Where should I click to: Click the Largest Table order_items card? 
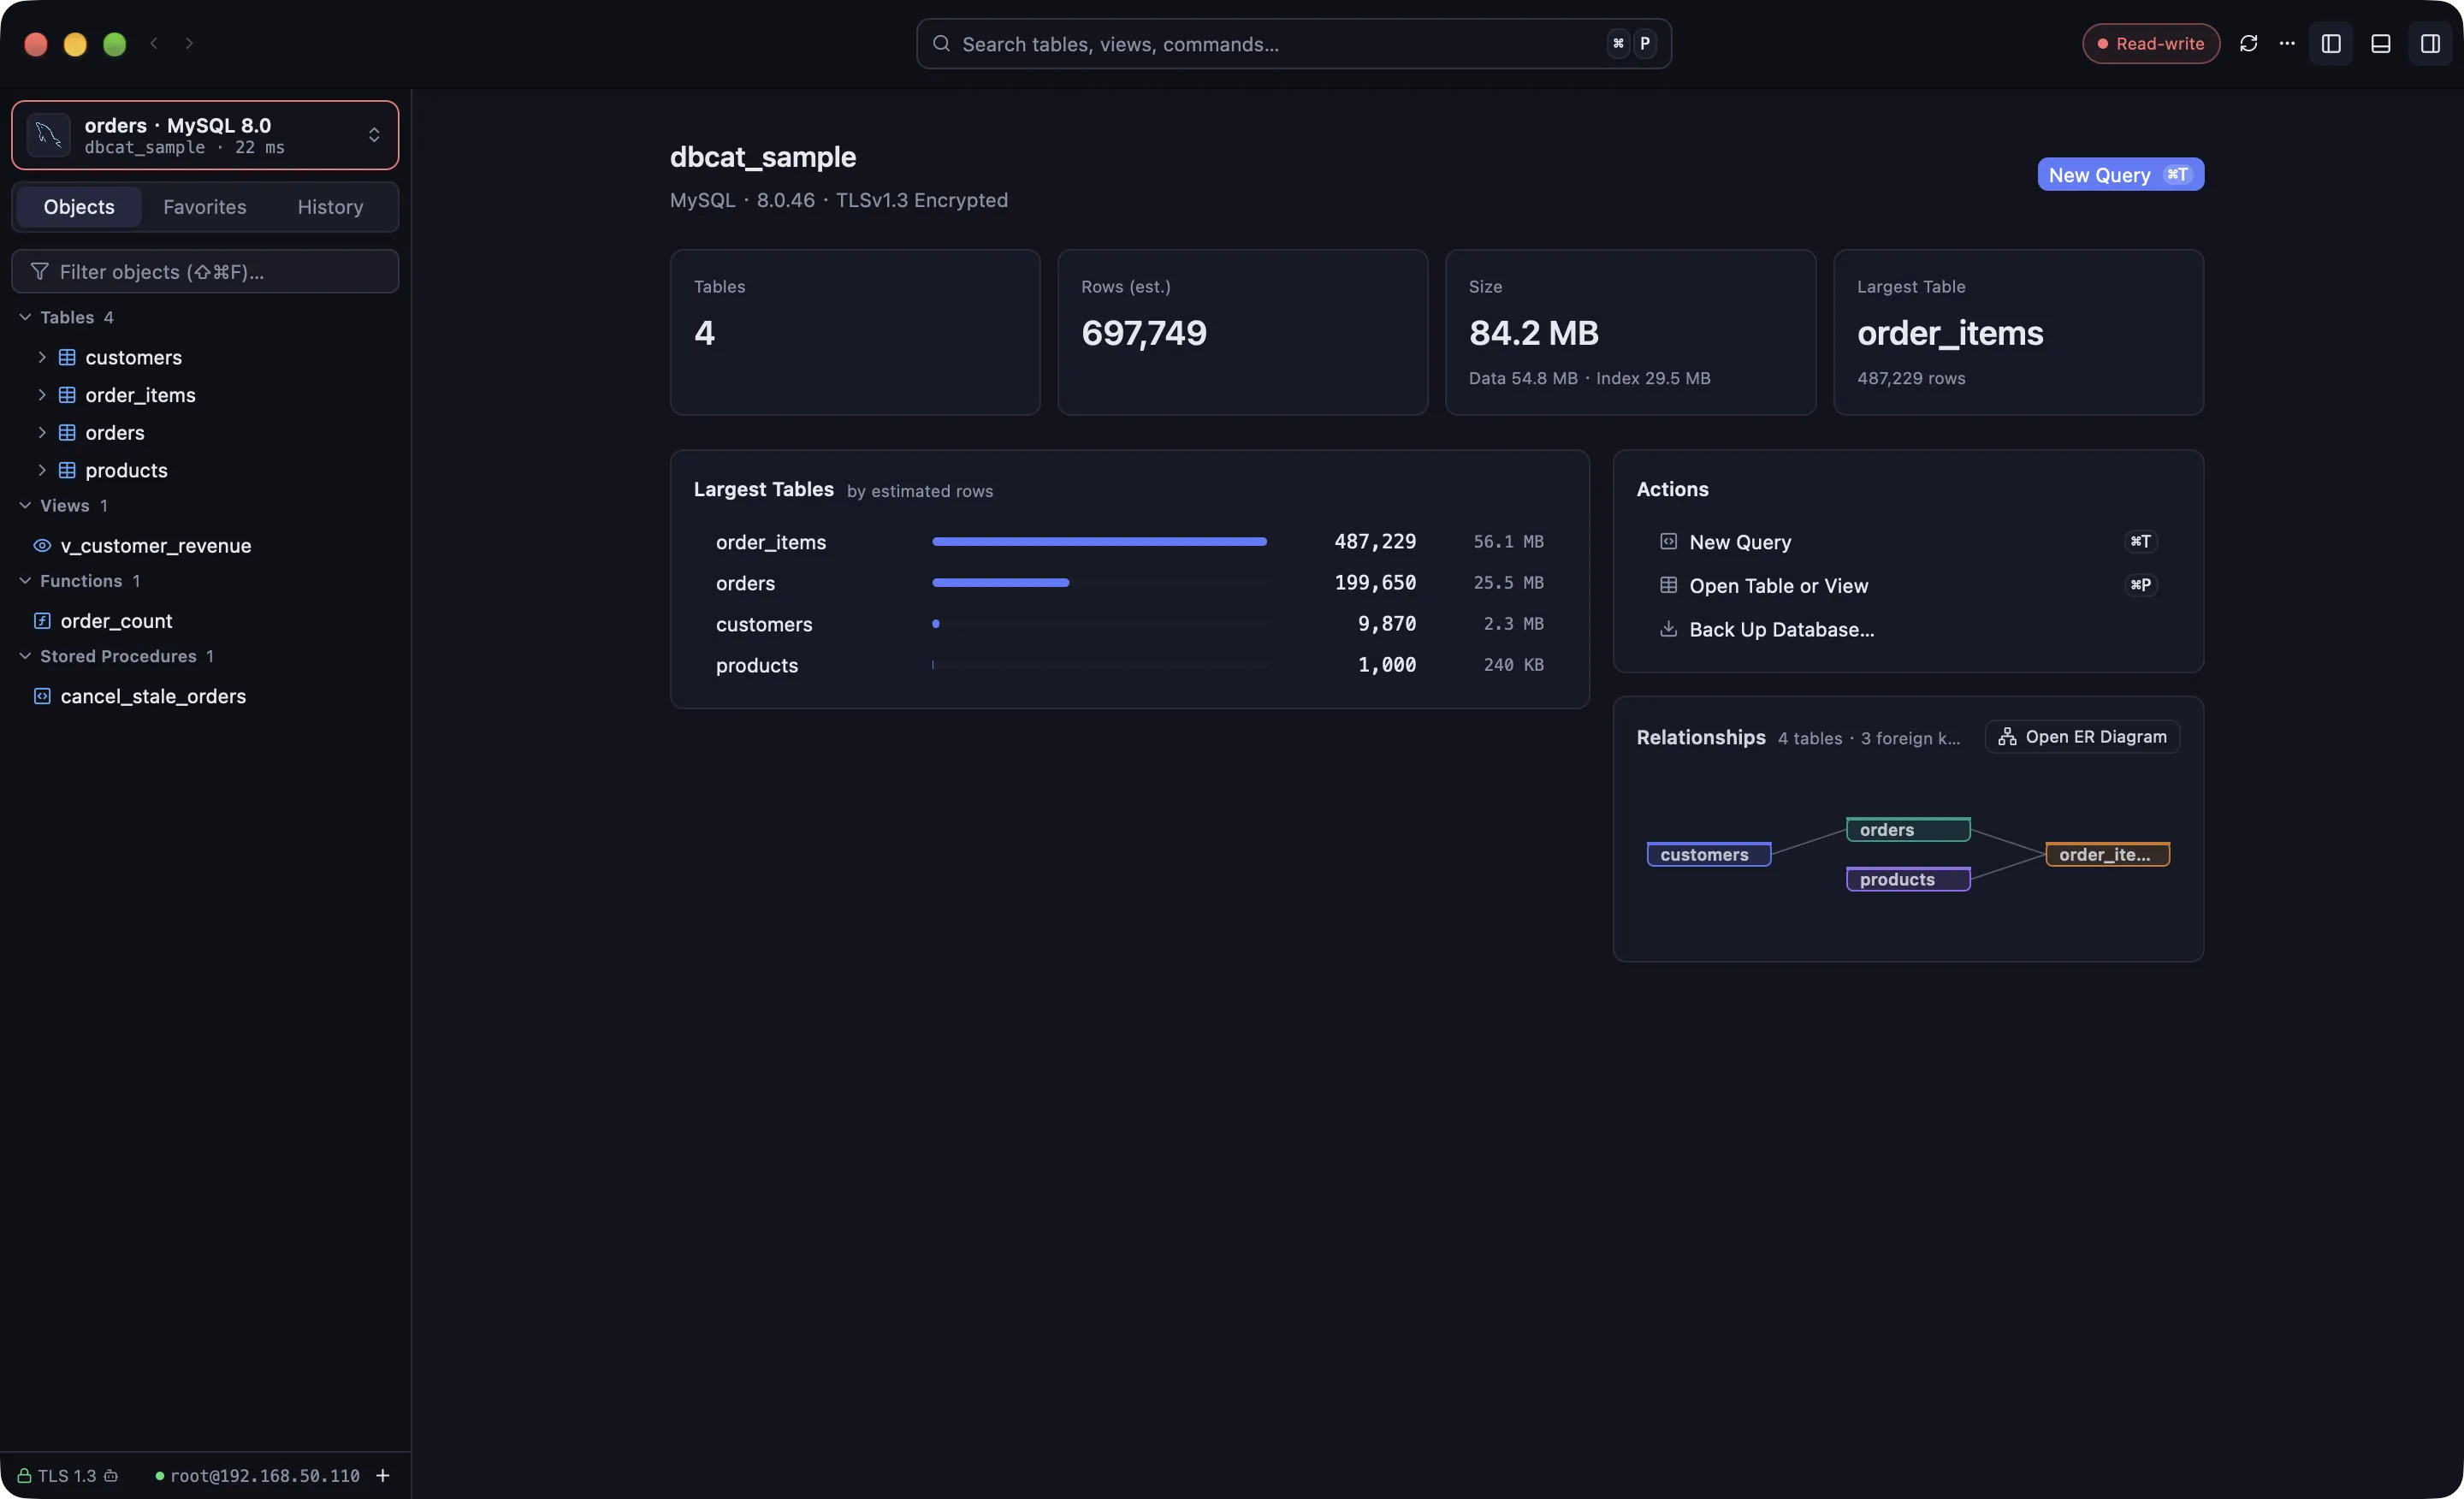pyautogui.click(x=2018, y=332)
